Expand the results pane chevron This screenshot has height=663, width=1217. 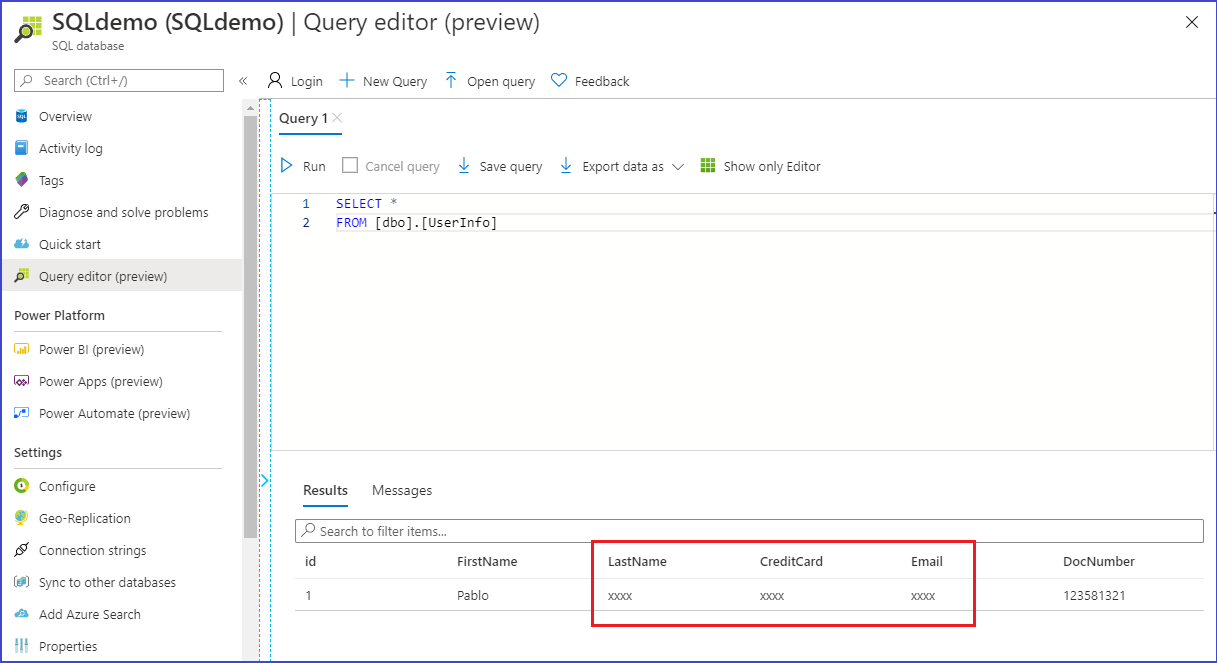pyautogui.click(x=265, y=480)
